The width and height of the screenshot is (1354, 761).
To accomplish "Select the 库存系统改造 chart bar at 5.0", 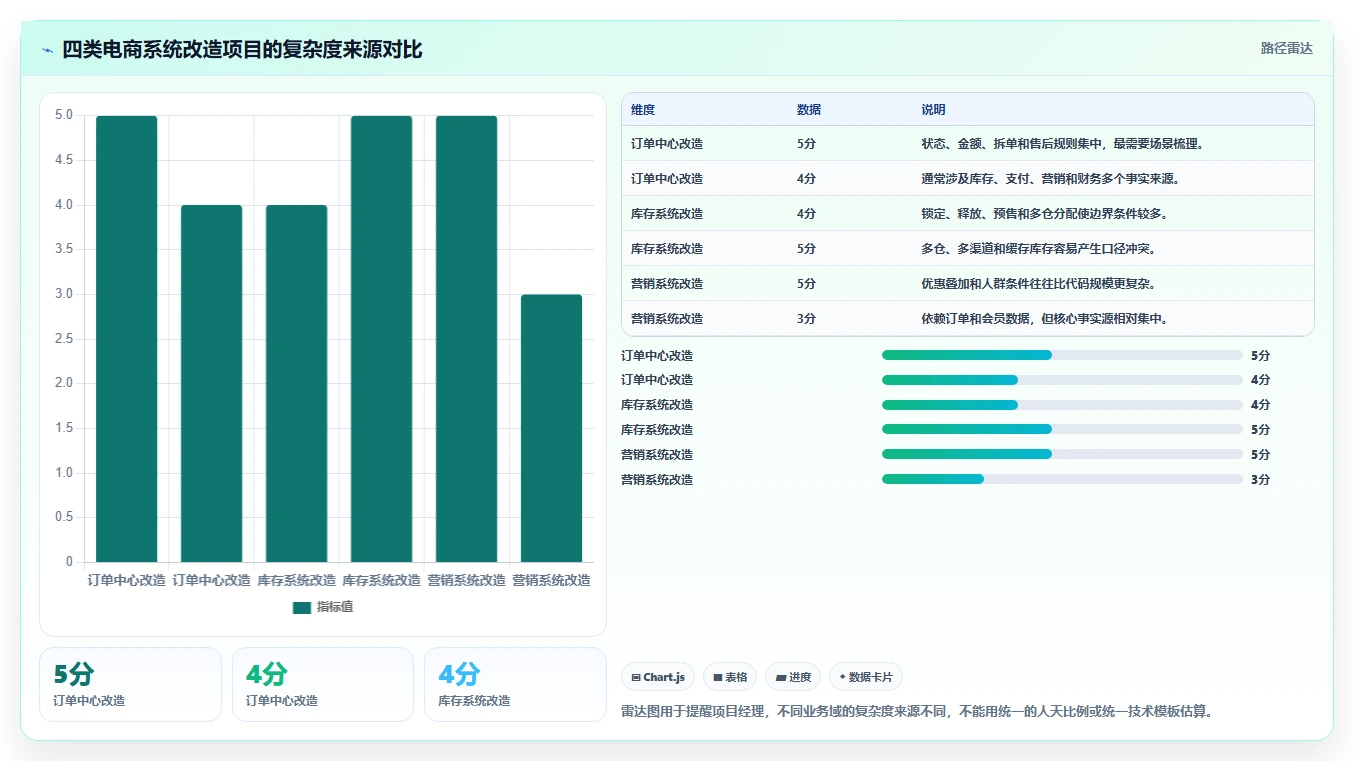I will pos(381,339).
